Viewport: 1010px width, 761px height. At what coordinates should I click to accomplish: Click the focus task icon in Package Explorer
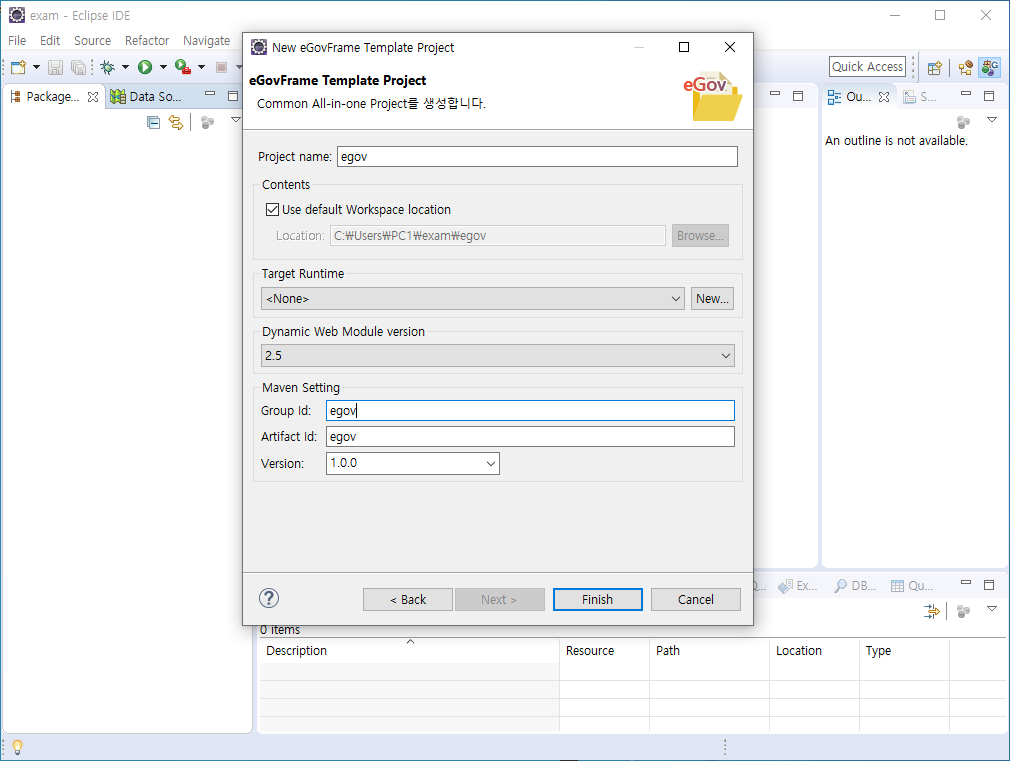[207, 122]
